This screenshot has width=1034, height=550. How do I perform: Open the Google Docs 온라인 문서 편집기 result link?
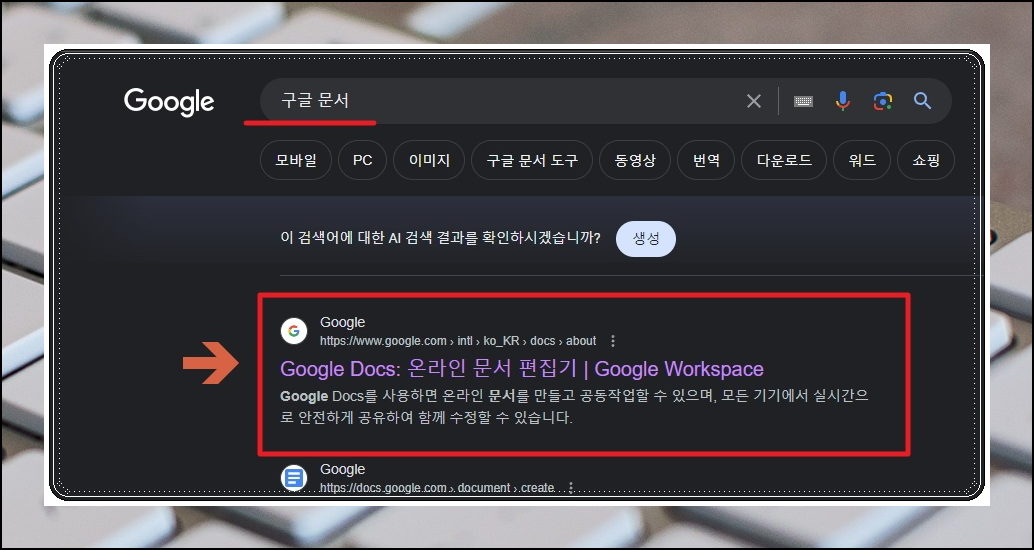click(522, 369)
